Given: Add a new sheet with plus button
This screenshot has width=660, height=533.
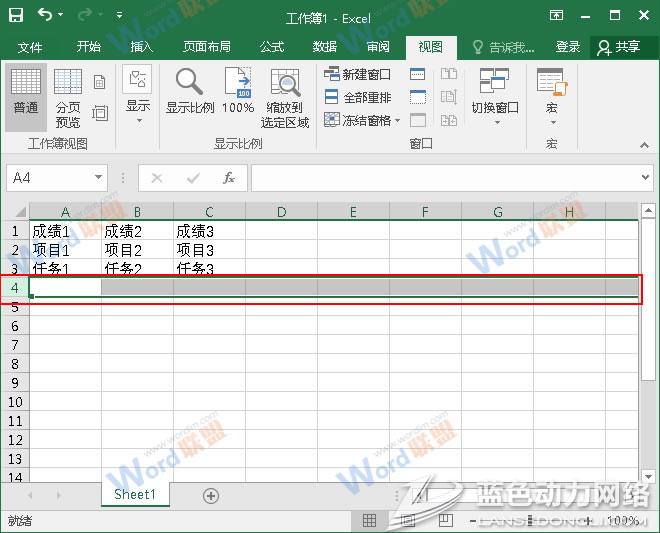Looking at the screenshot, I should pos(211,495).
